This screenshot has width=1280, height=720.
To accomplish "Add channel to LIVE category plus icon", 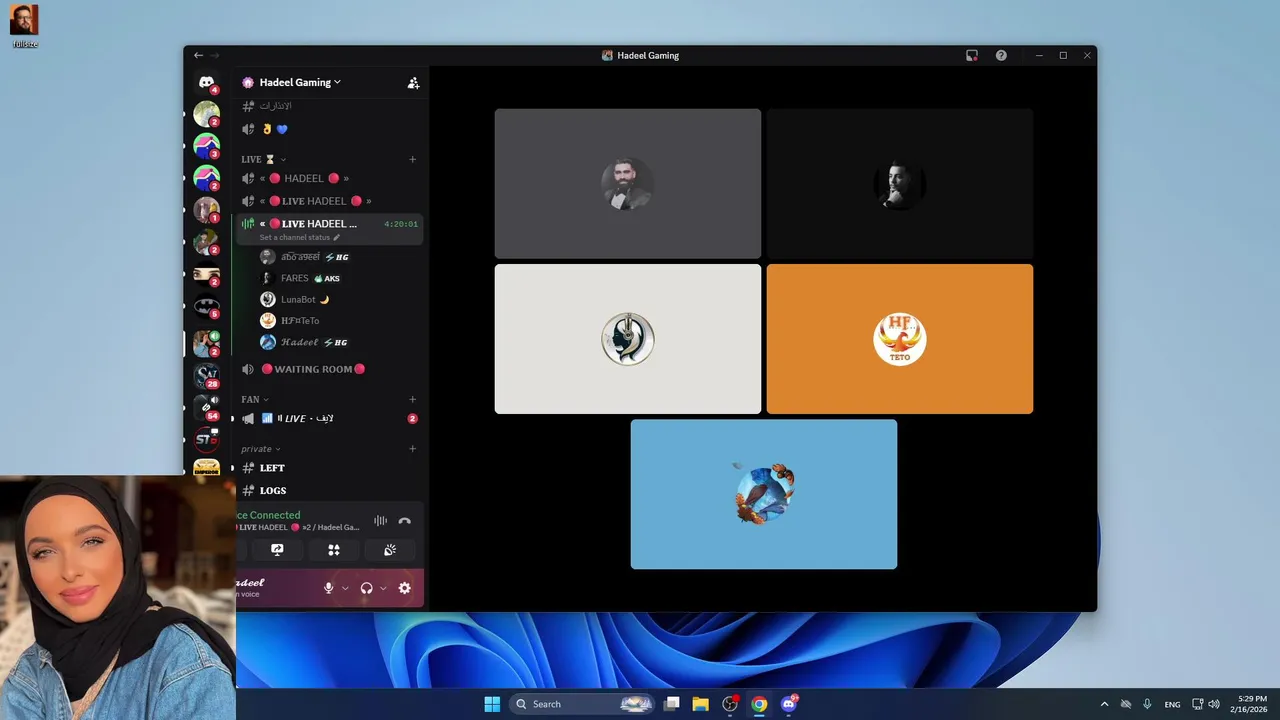I will tap(412, 159).
